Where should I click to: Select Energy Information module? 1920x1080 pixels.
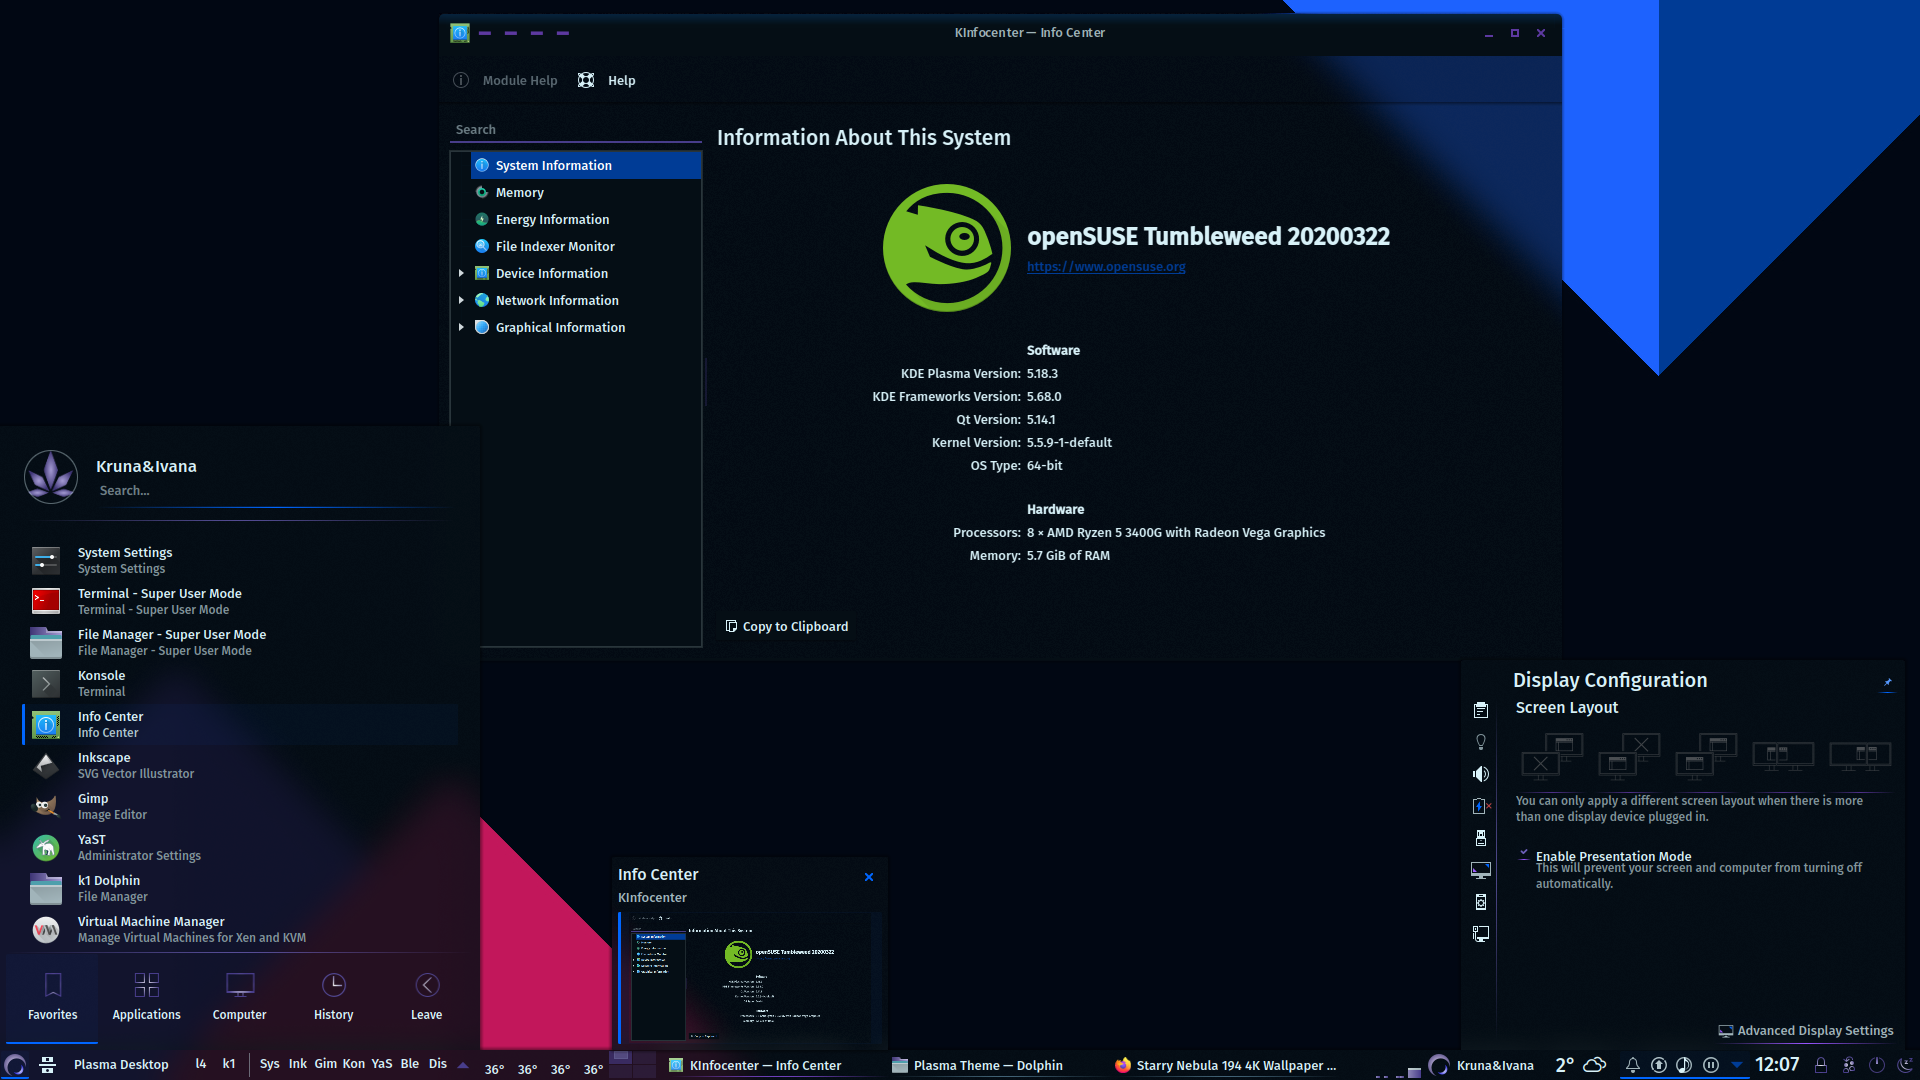(x=586, y=219)
